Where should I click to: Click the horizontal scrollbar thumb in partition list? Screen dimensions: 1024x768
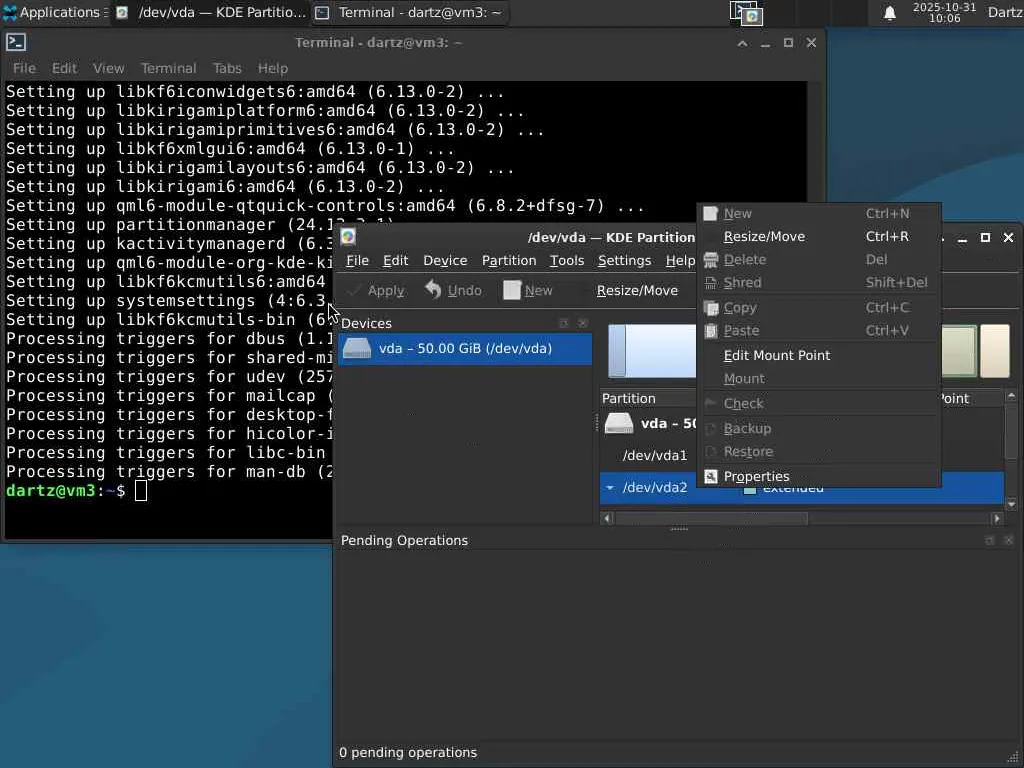tap(711, 519)
